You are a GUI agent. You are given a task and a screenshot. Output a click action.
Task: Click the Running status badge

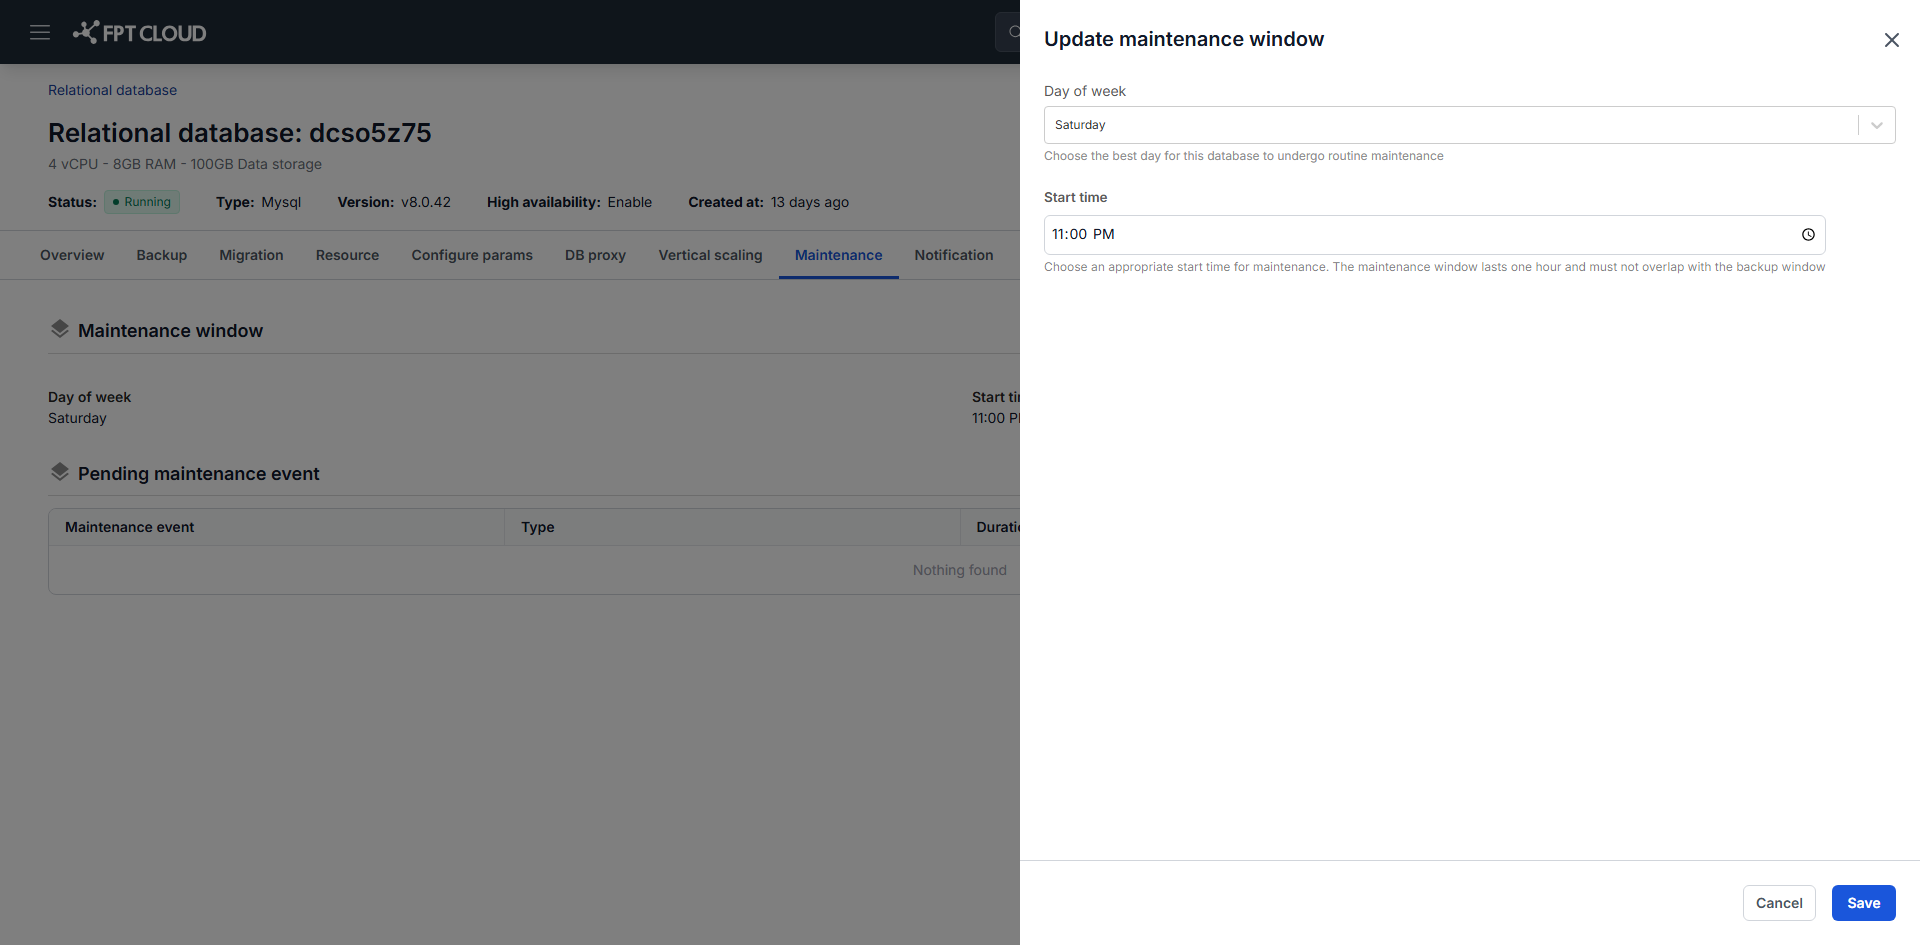coord(142,202)
